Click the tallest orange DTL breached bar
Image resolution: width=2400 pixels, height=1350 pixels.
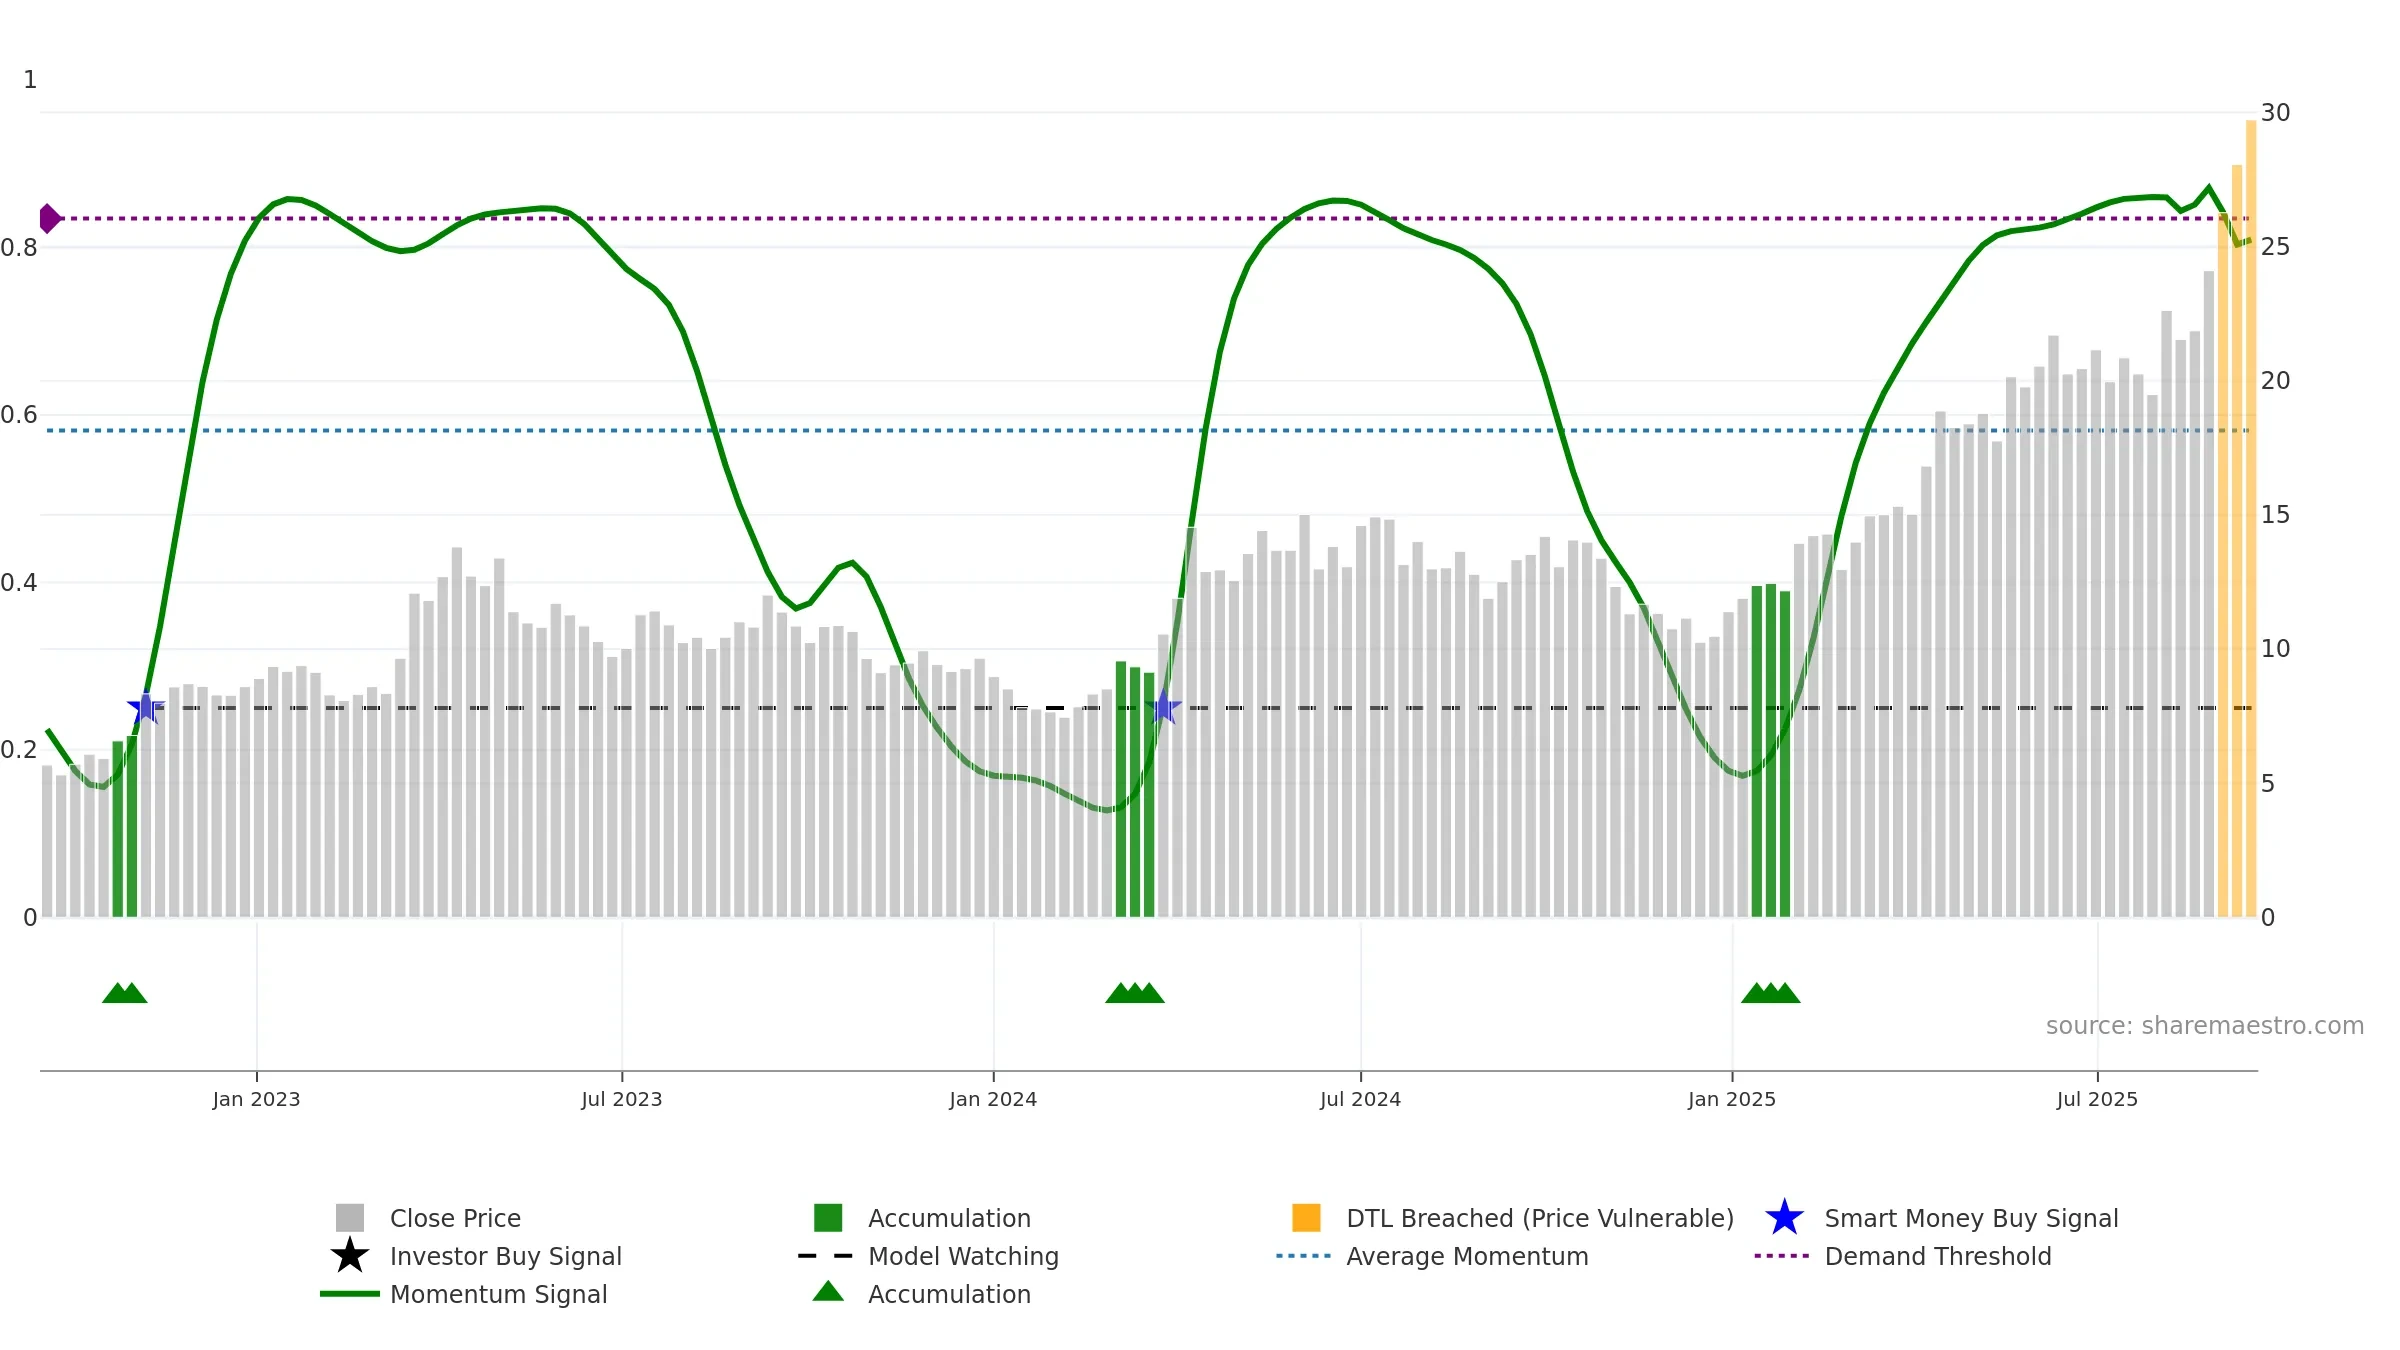[2251, 518]
